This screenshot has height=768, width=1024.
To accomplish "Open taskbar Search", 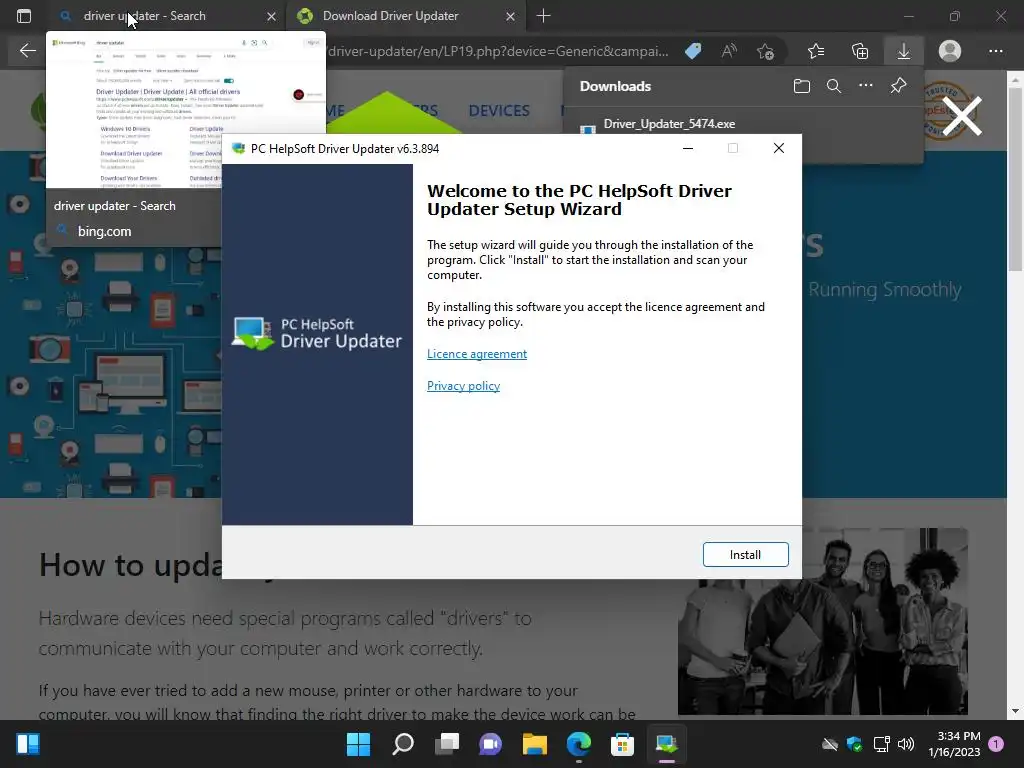I will click(x=402, y=744).
